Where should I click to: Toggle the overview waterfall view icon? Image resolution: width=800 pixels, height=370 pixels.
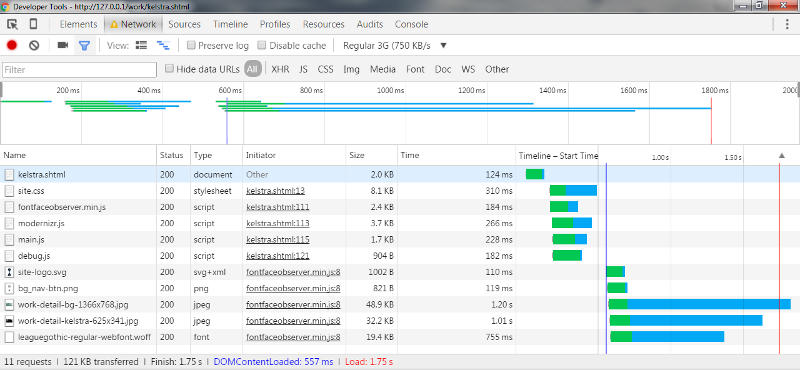coord(163,45)
